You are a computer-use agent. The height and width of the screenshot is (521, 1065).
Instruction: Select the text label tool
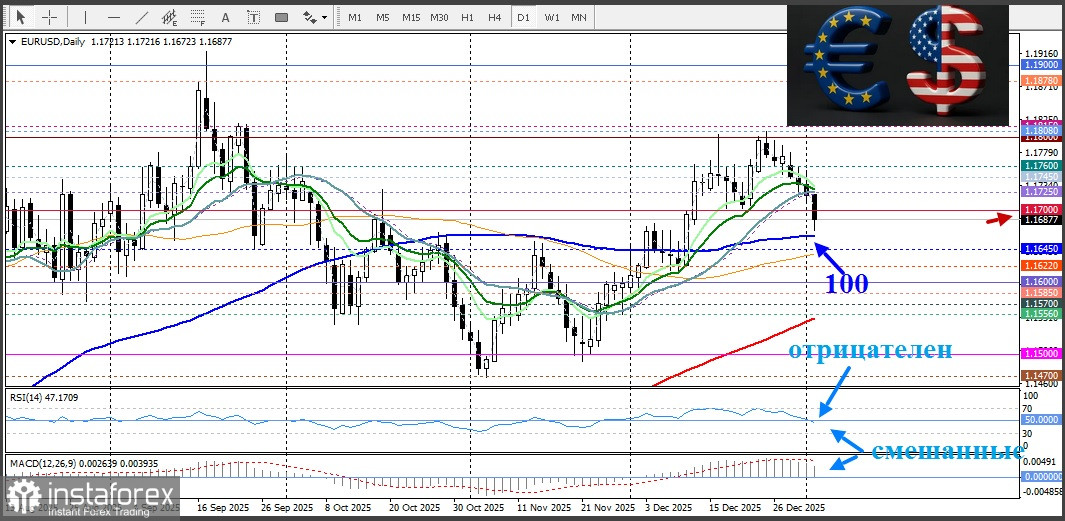point(253,17)
